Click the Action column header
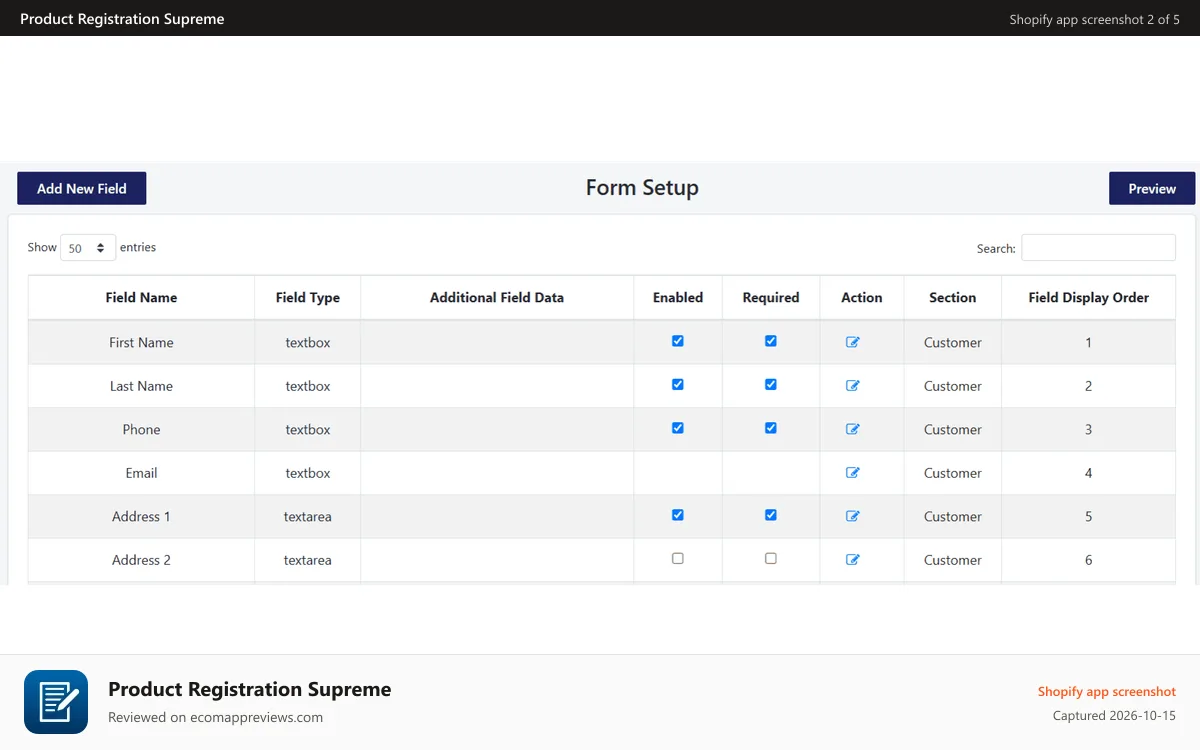The image size is (1200, 750). pos(862,298)
